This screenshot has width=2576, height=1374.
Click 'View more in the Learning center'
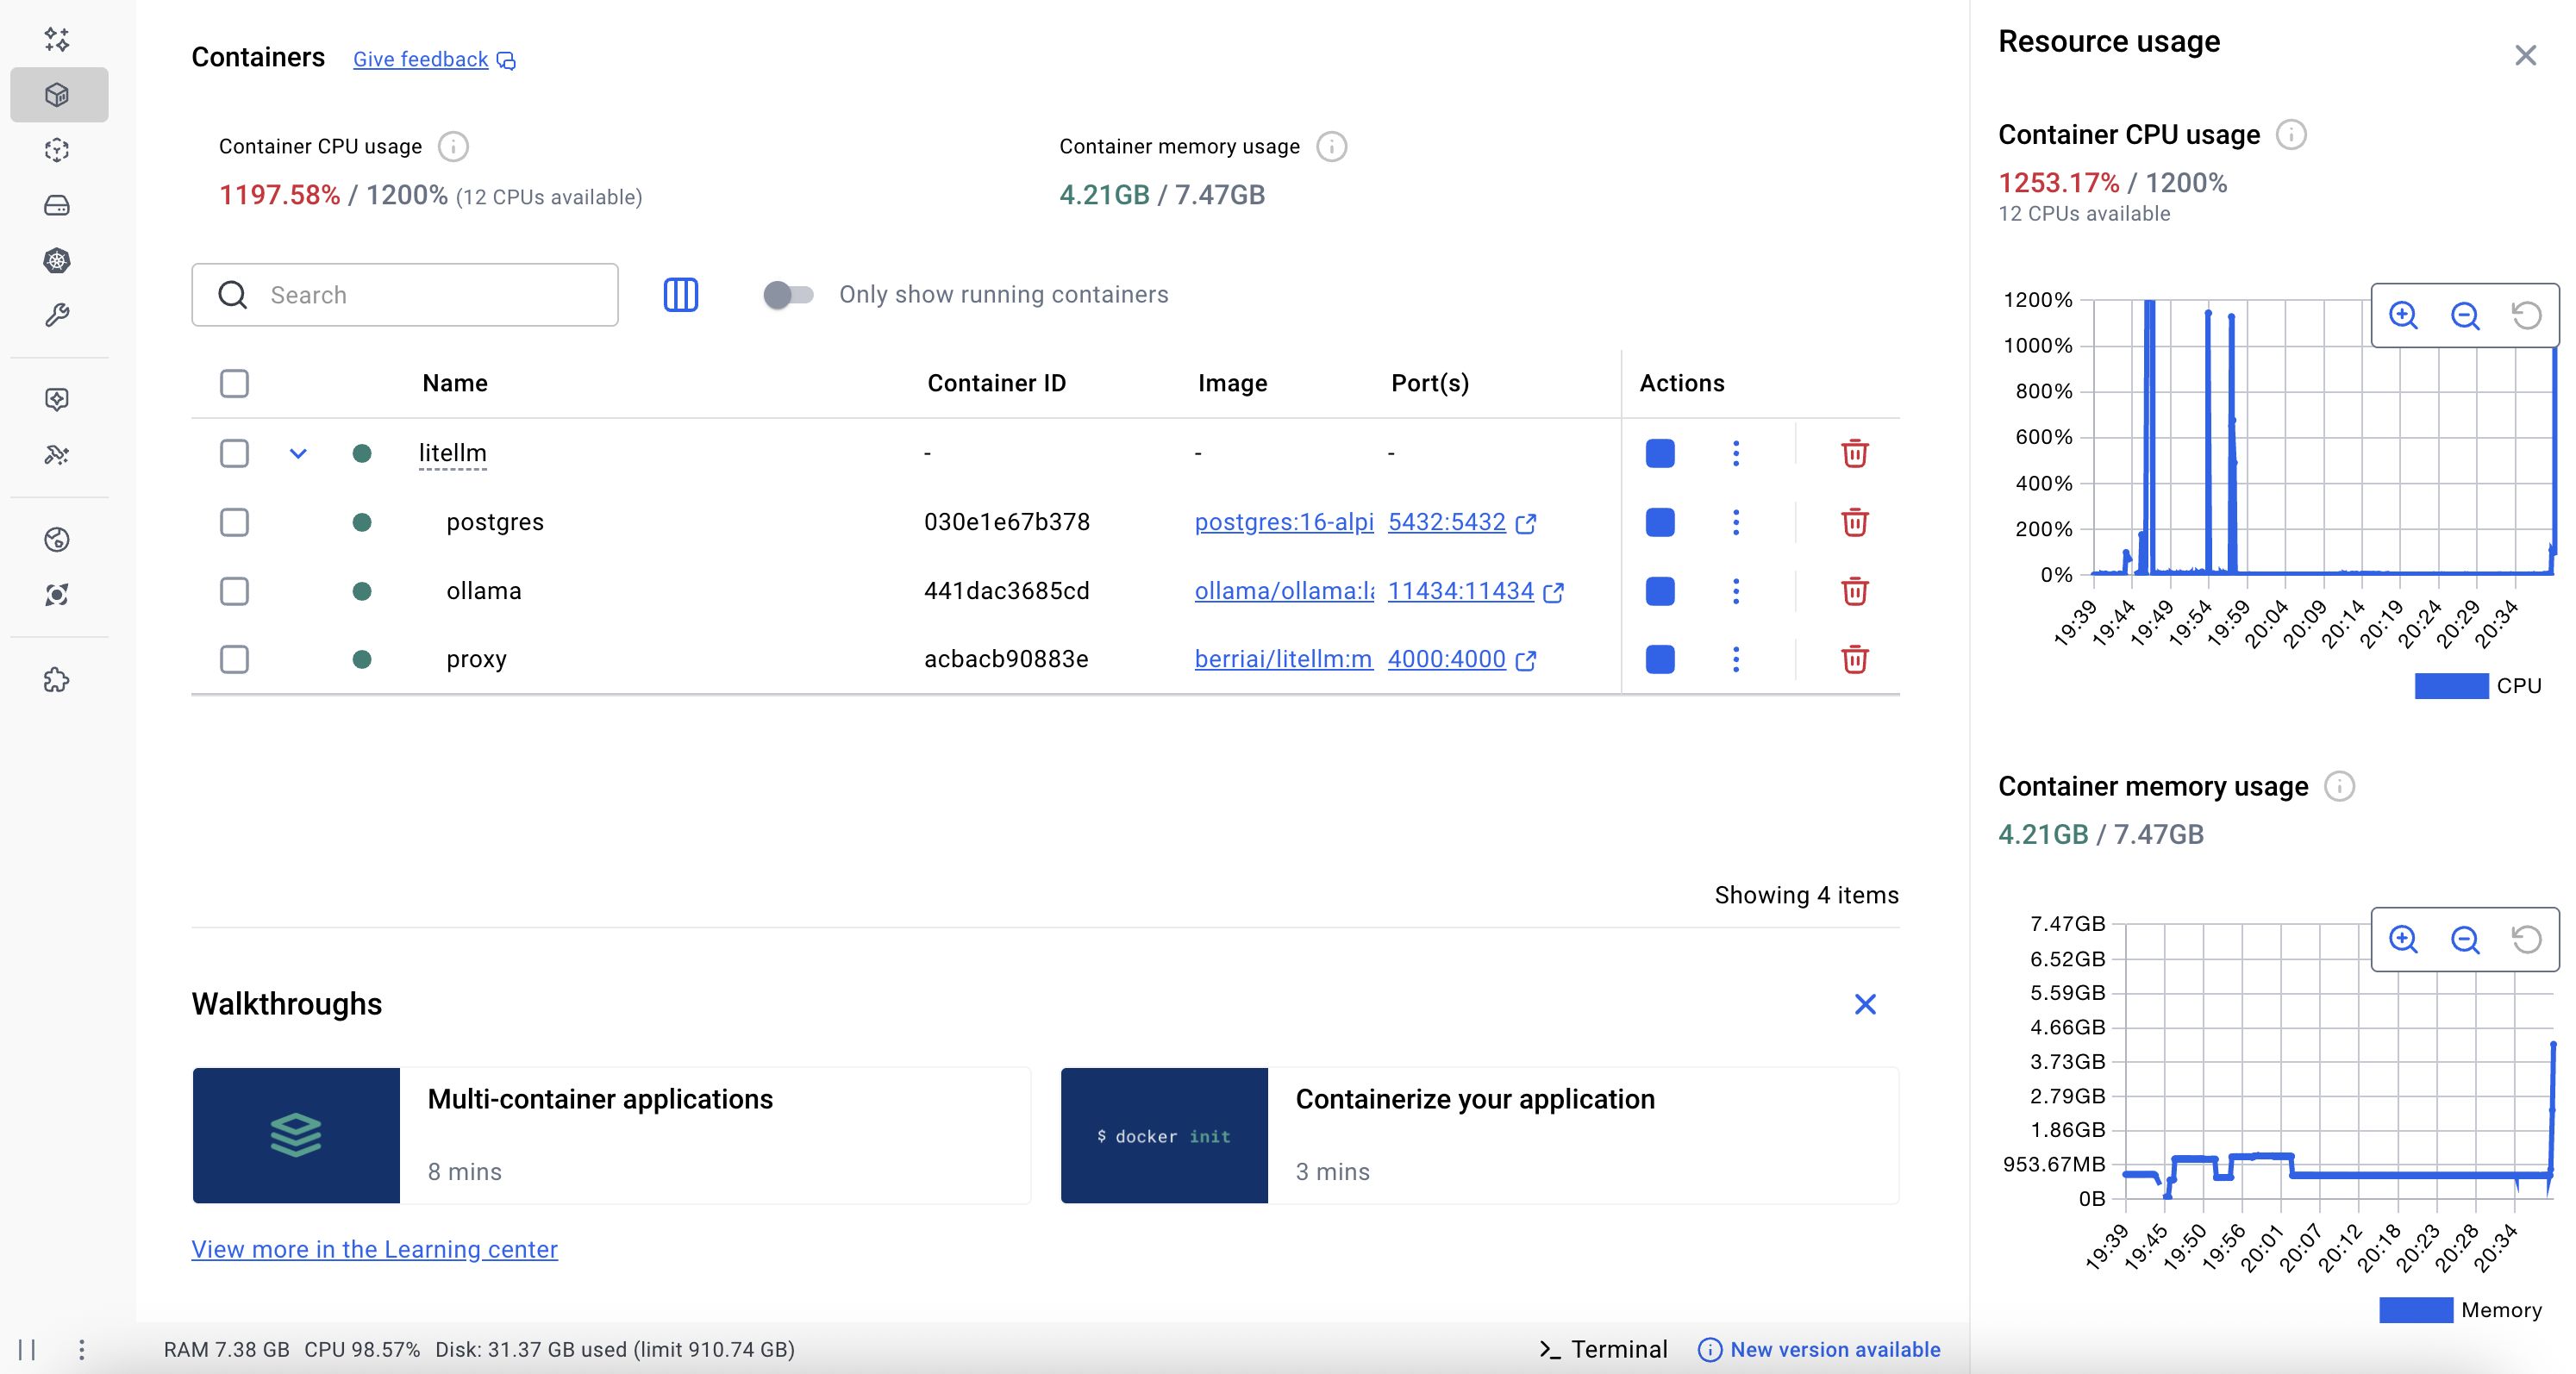tap(374, 1250)
